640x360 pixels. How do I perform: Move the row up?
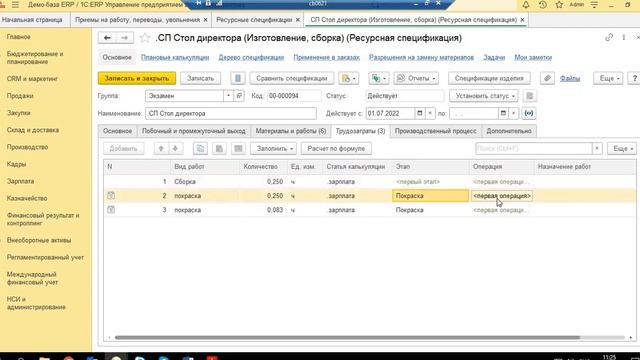pyautogui.click(x=161, y=149)
